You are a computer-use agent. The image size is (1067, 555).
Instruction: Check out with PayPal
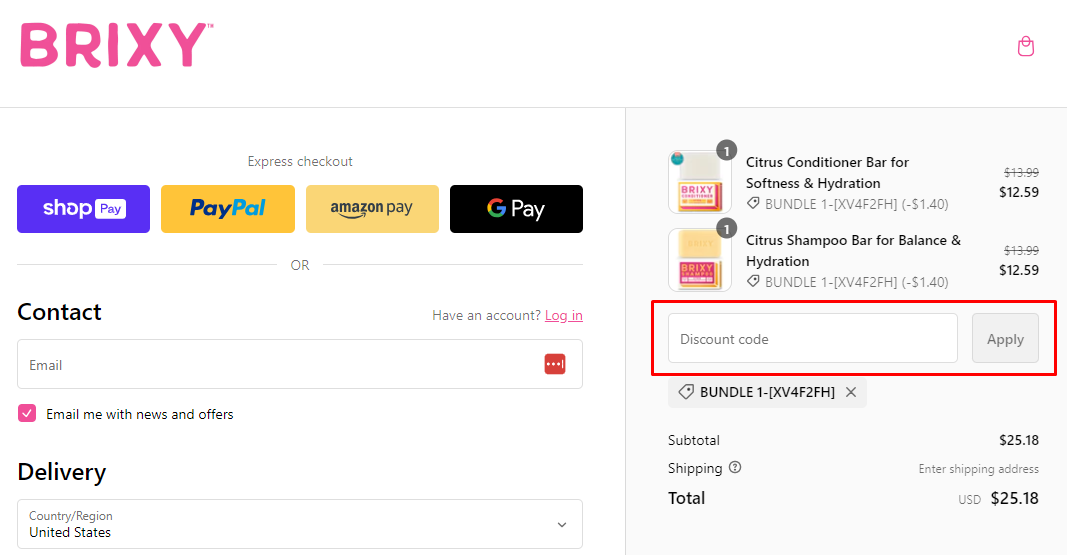click(228, 209)
